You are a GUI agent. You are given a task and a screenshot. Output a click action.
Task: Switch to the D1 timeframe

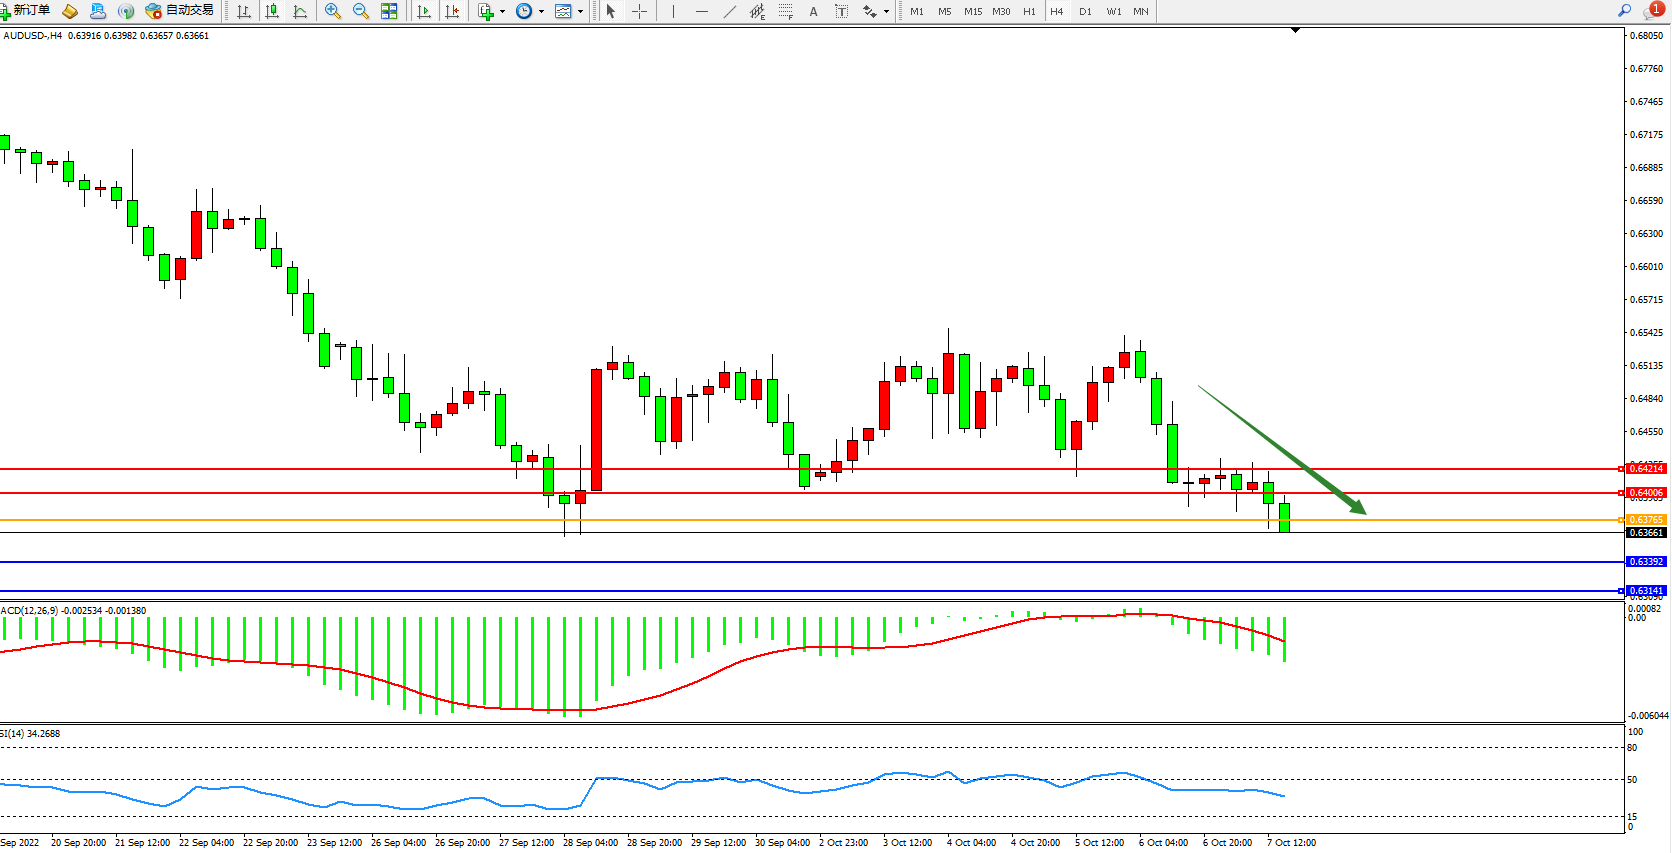click(x=1085, y=11)
